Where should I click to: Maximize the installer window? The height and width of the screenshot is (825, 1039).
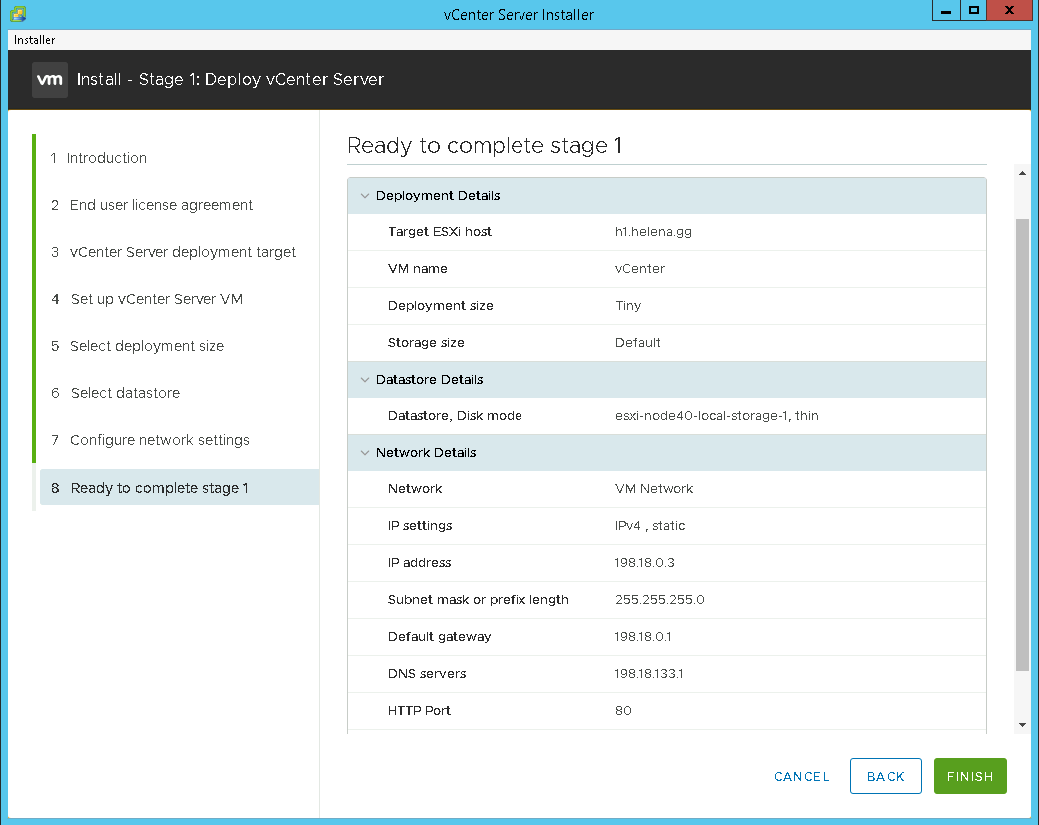(973, 11)
